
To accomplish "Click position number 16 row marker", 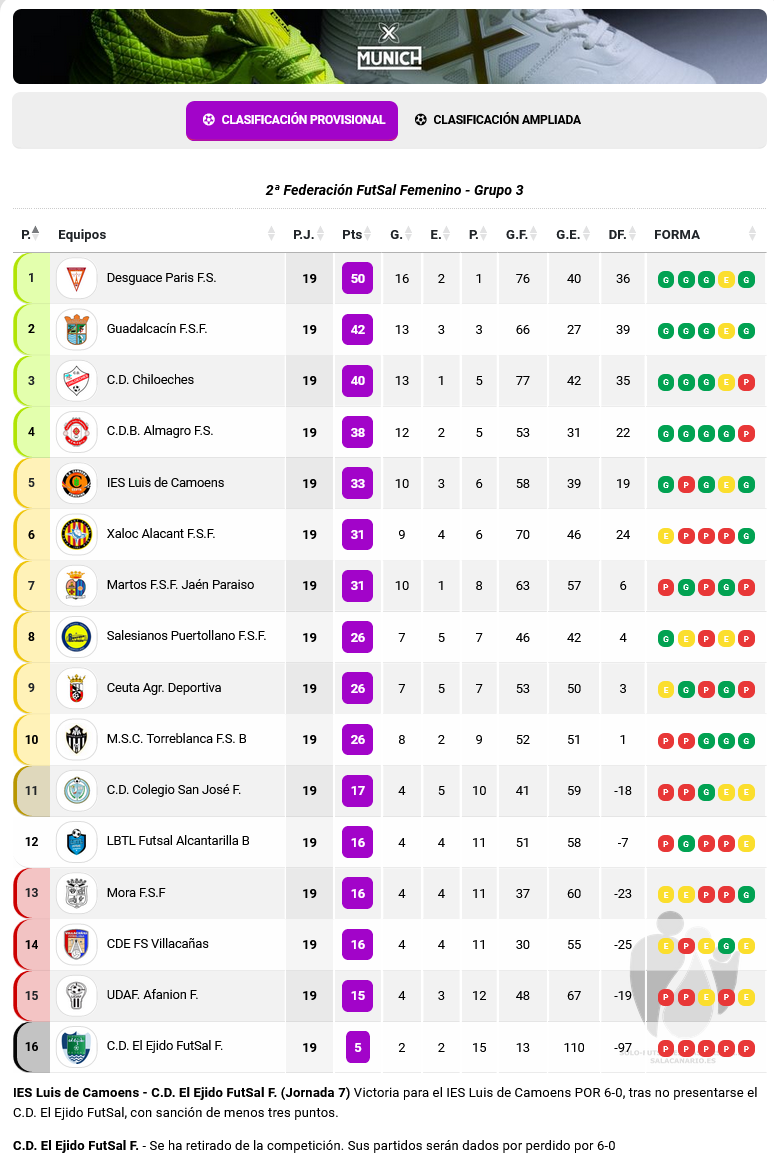I will click(x=31, y=1047).
